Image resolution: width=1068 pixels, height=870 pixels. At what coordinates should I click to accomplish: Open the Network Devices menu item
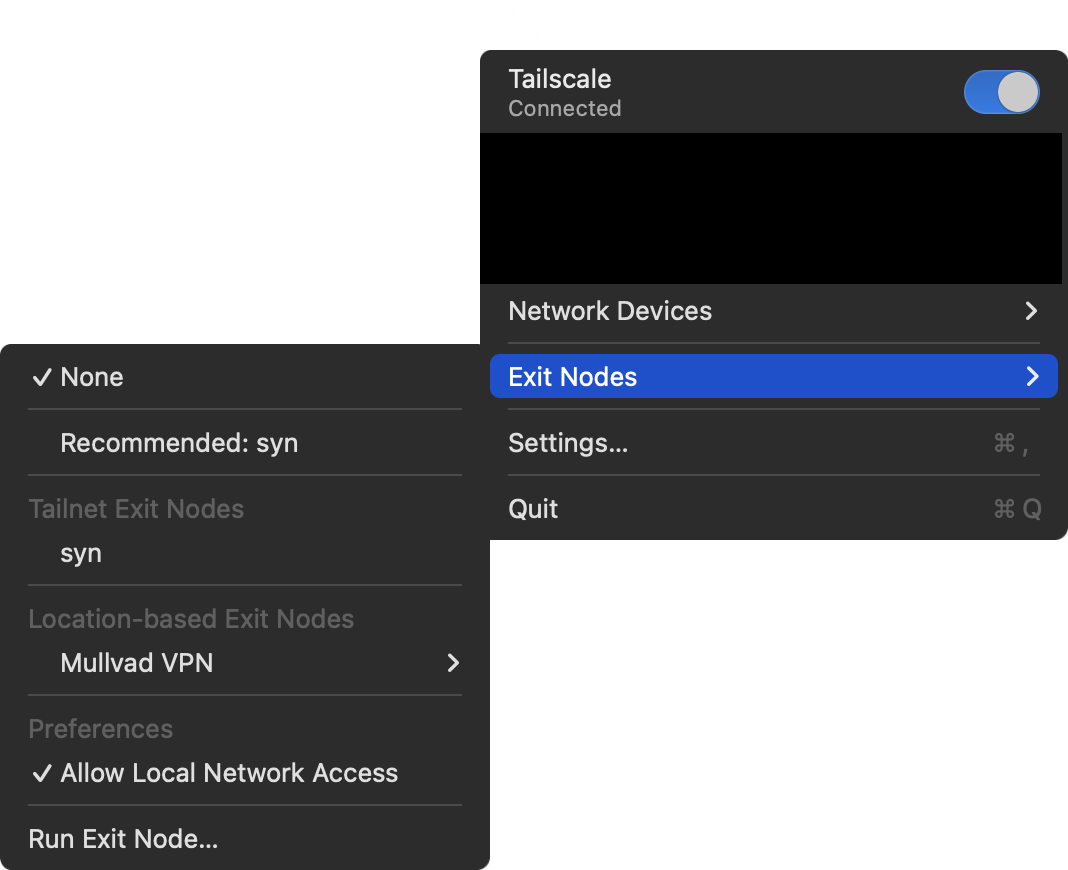[x=610, y=311]
